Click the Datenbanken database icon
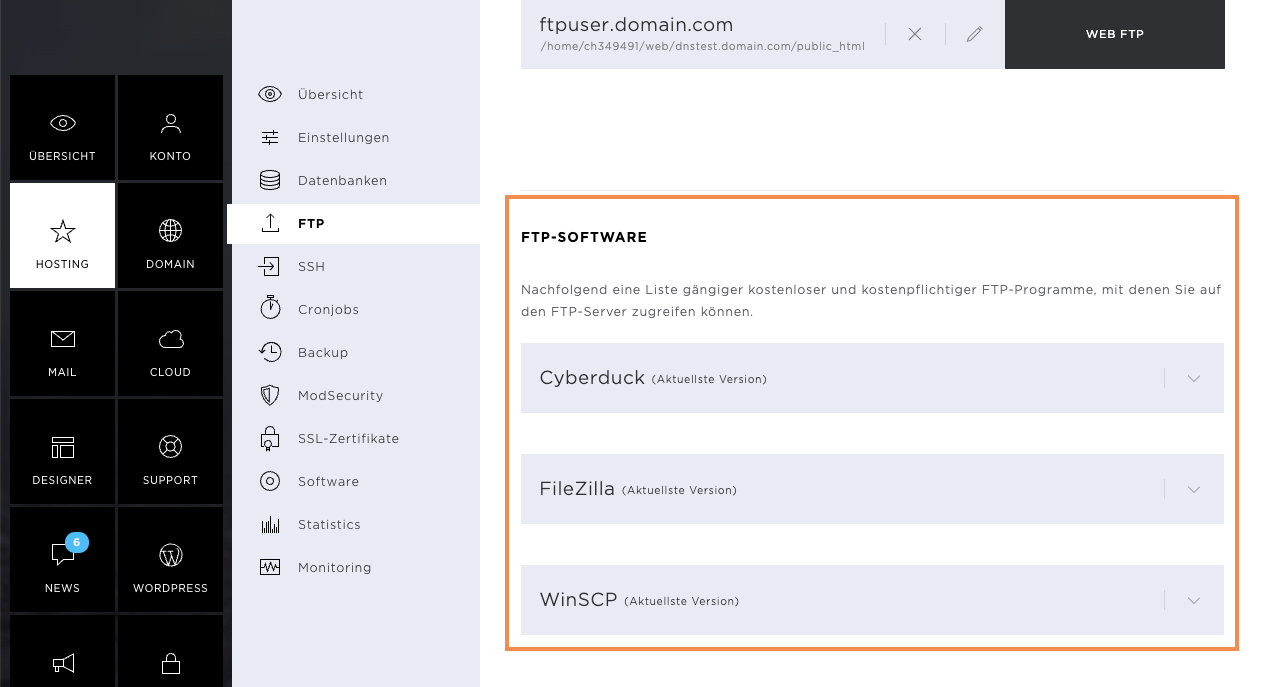 click(x=270, y=180)
